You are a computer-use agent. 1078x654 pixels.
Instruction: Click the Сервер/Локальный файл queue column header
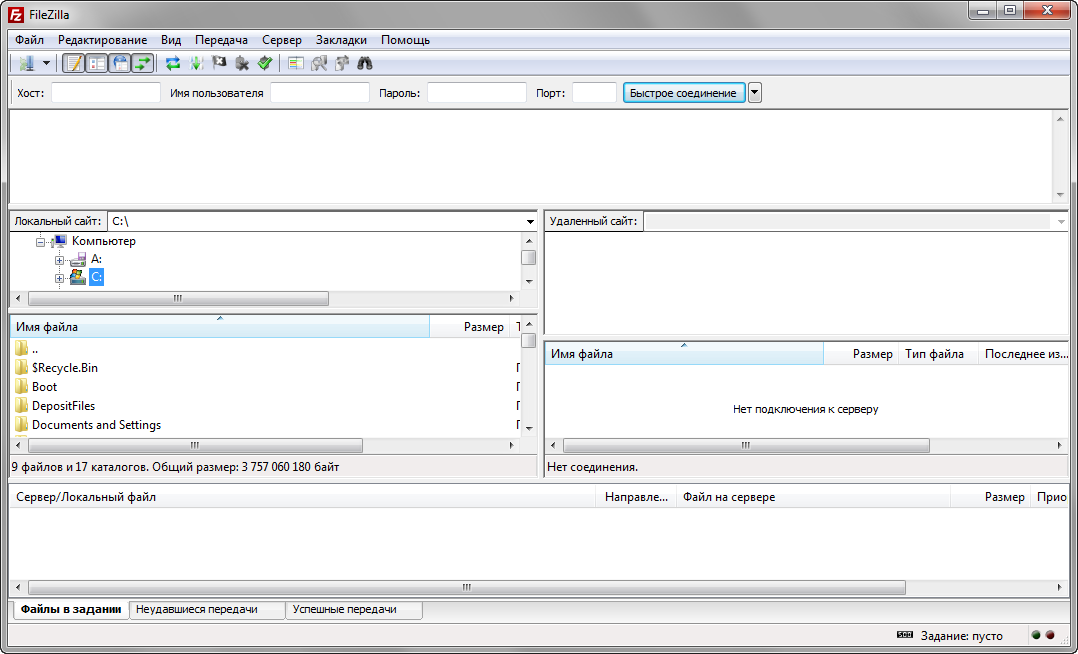tap(303, 497)
